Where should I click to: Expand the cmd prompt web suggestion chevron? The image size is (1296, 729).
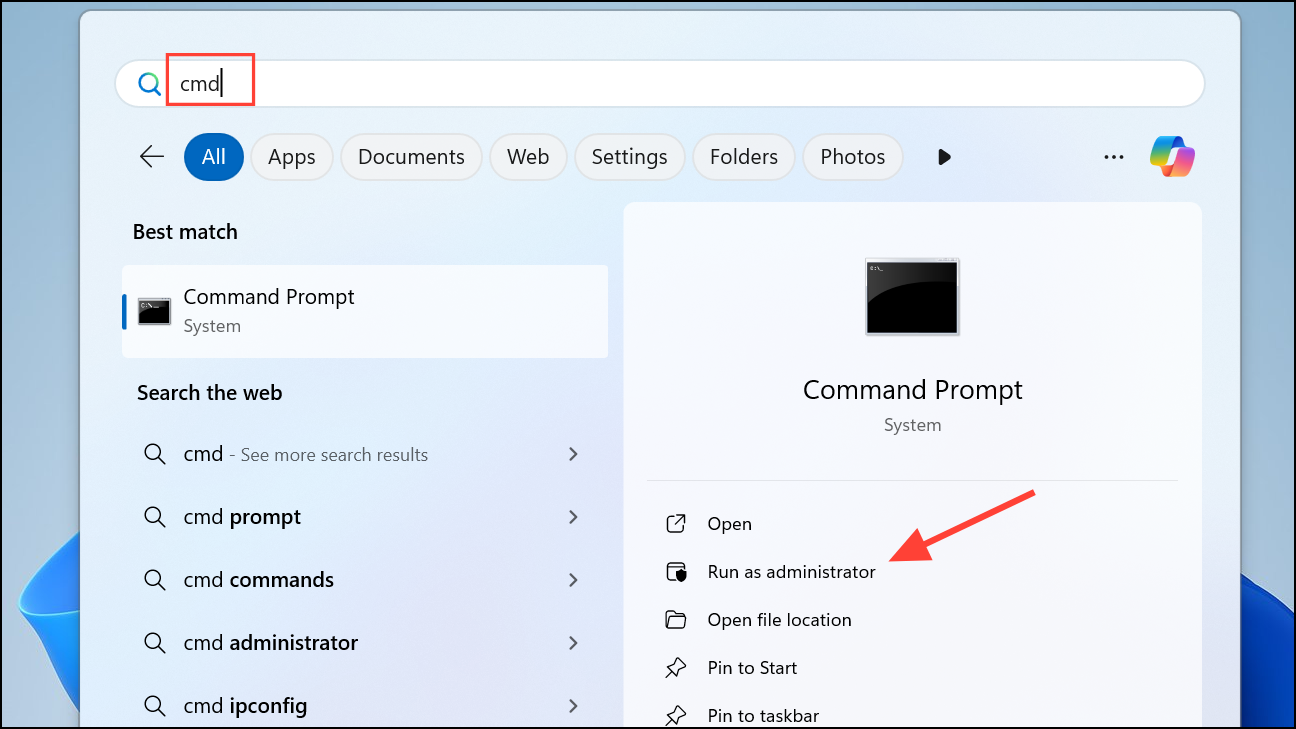(x=573, y=517)
